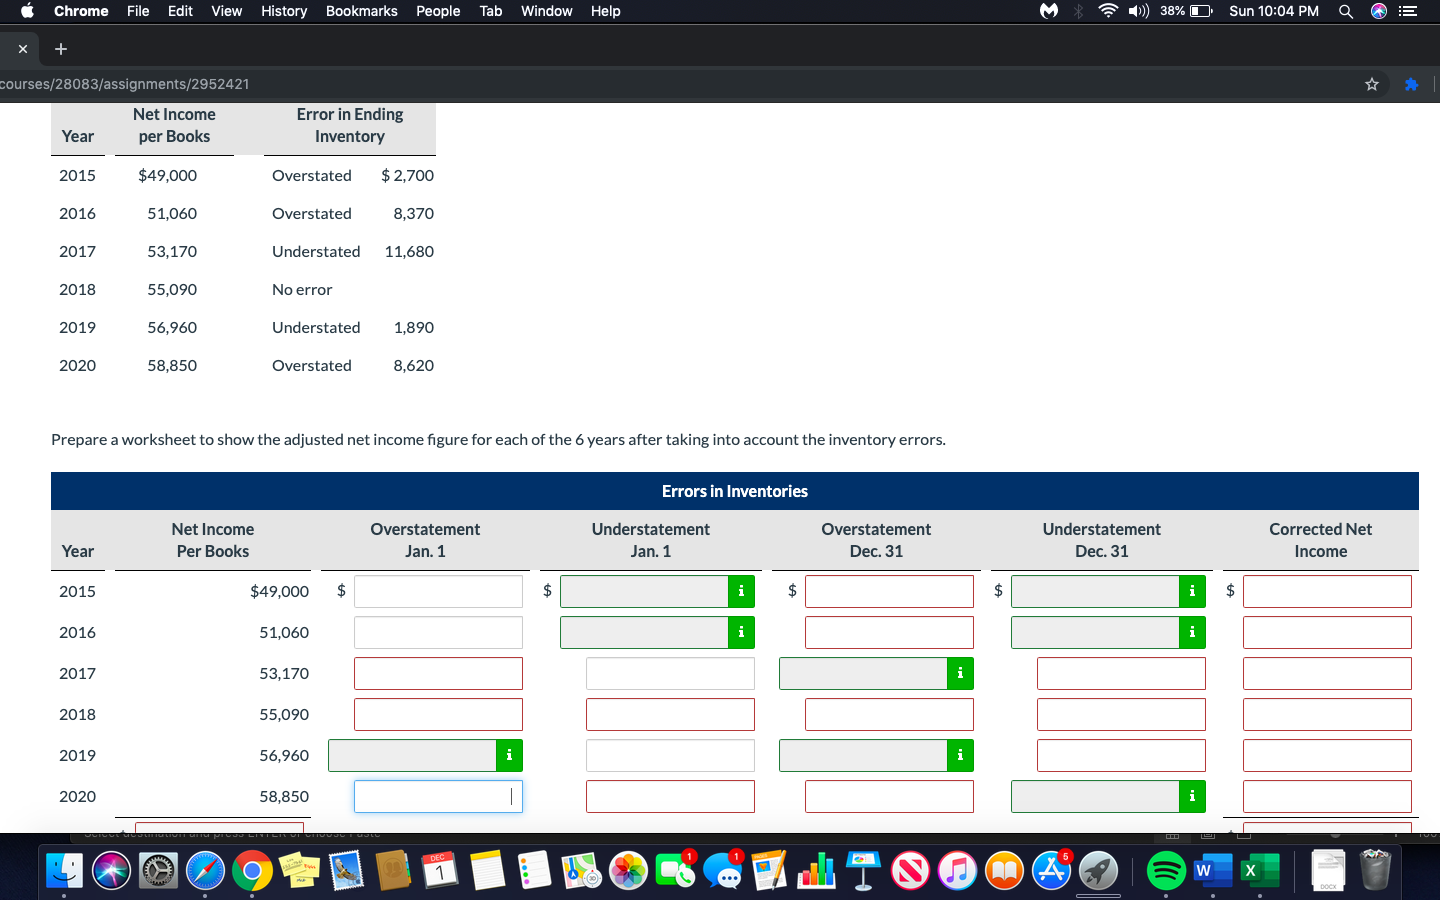Viewport: 1440px width, 900px height.
Task: Open Google Chrome from the dock
Action: pos(252,871)
